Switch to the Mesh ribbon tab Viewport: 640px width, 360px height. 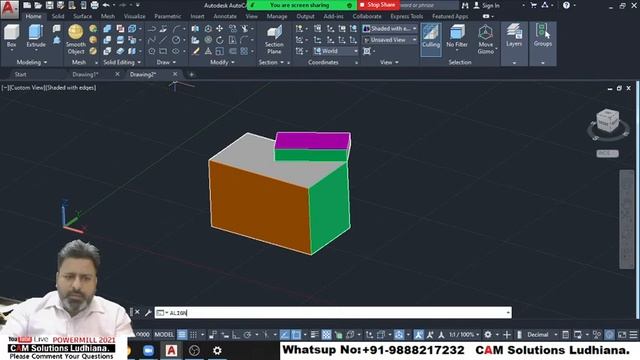point(108,16)
